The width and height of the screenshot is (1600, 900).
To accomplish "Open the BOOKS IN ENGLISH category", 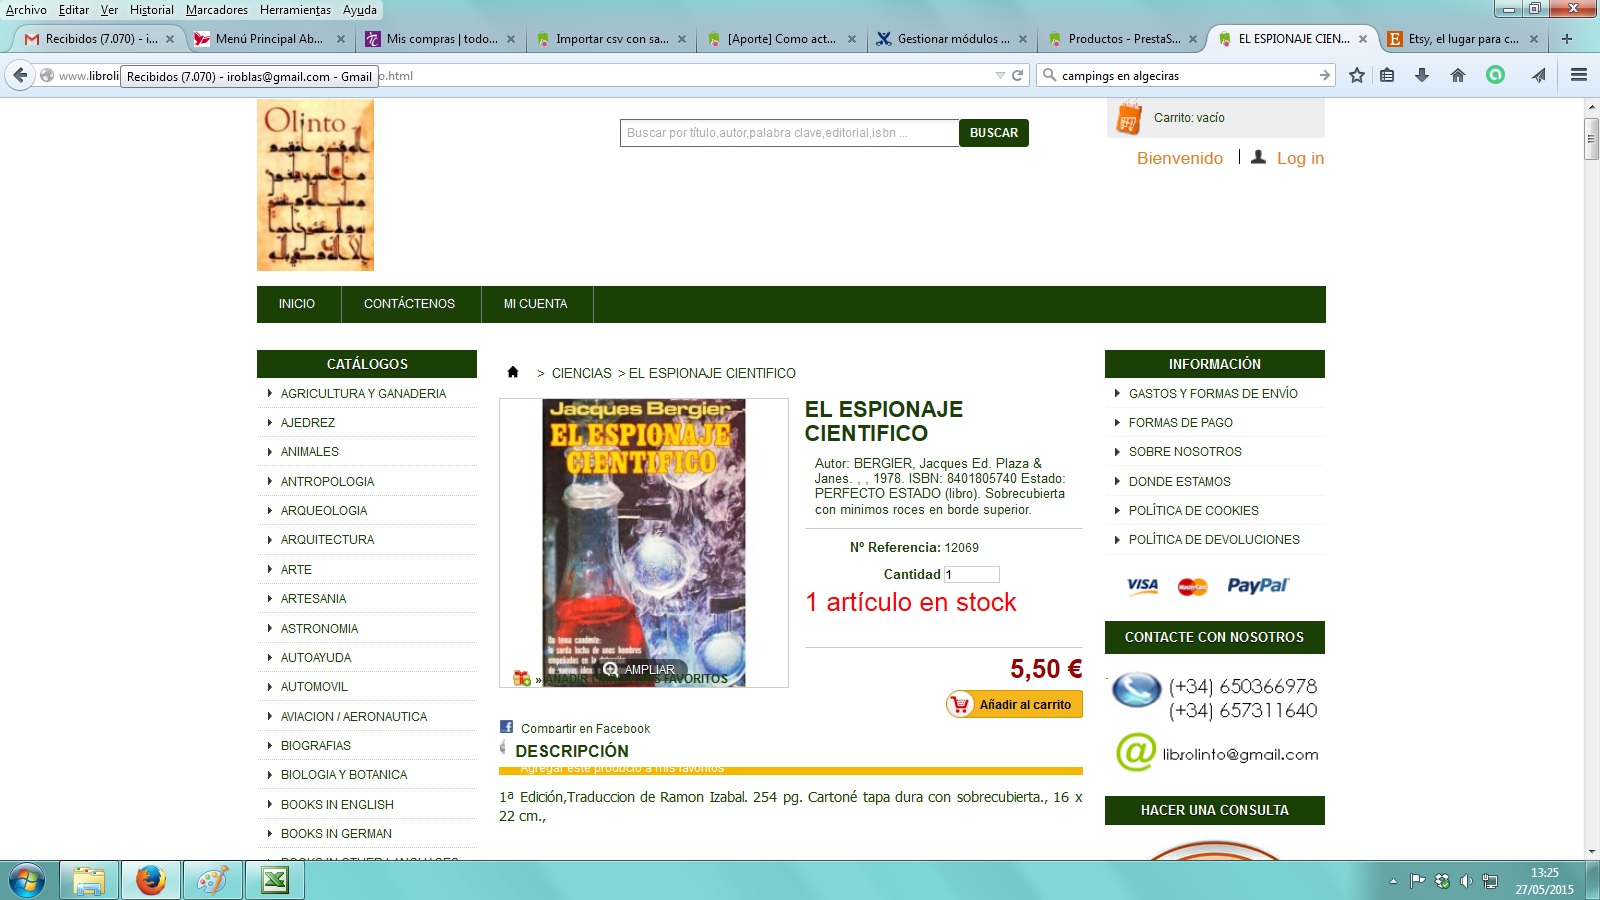I will pyautogui.click(x=337, y=805).
